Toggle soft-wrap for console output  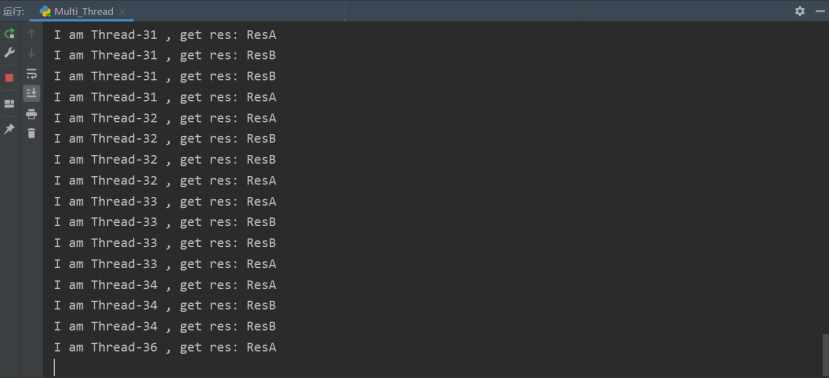pyautogui.click(x=31, y=74)
